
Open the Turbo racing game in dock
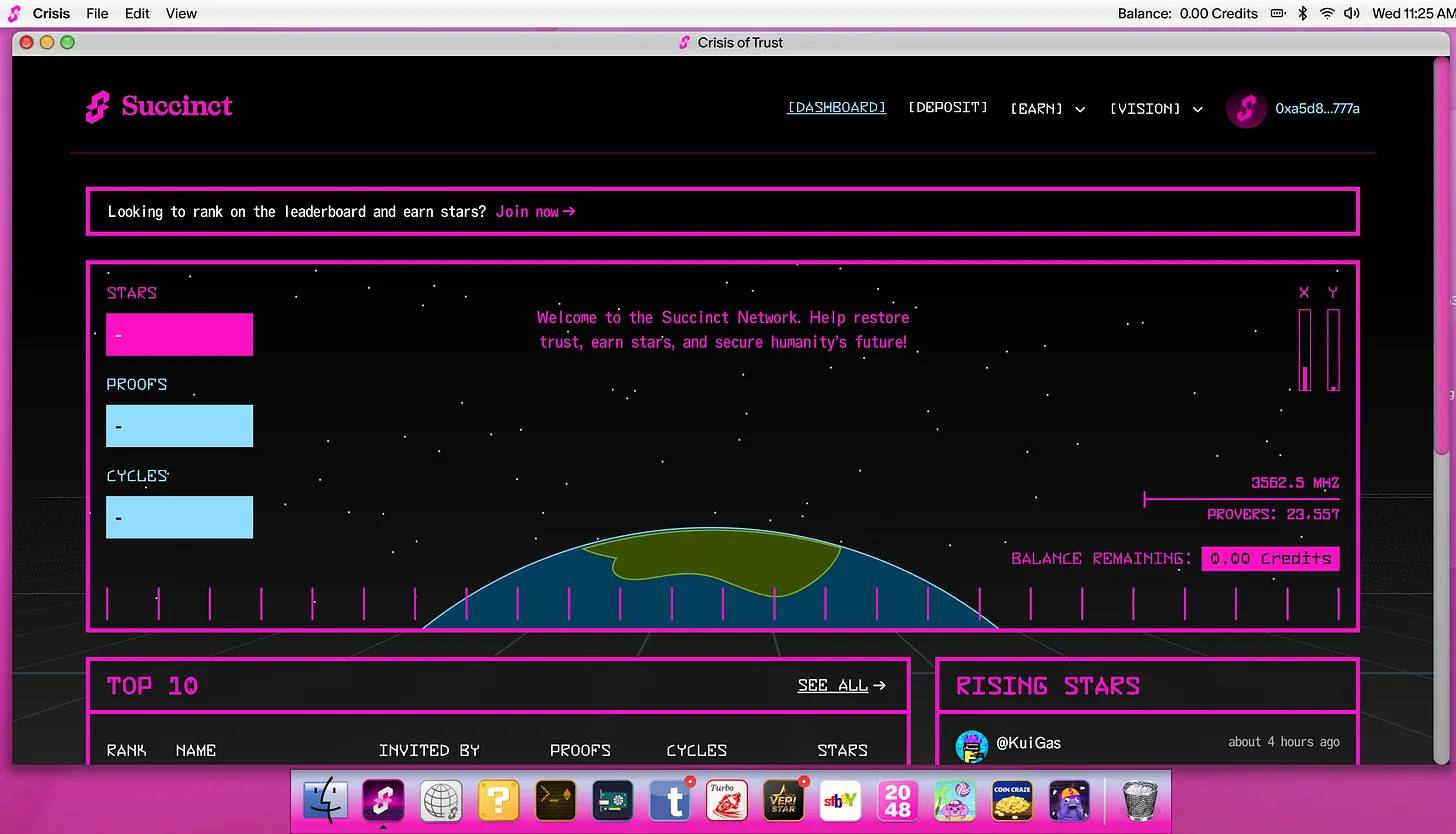point(727,801)
